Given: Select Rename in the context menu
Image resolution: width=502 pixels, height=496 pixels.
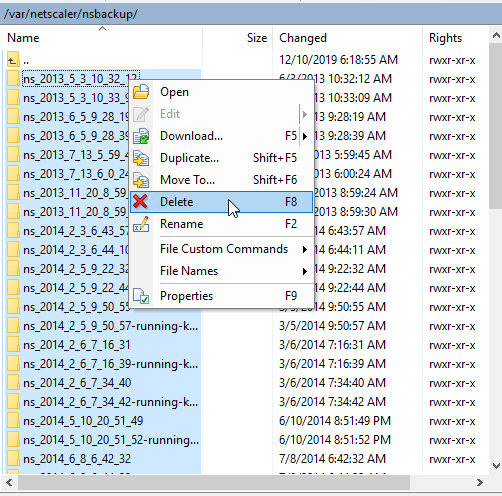Looking at the screenshot, I should tap(221, 224).
